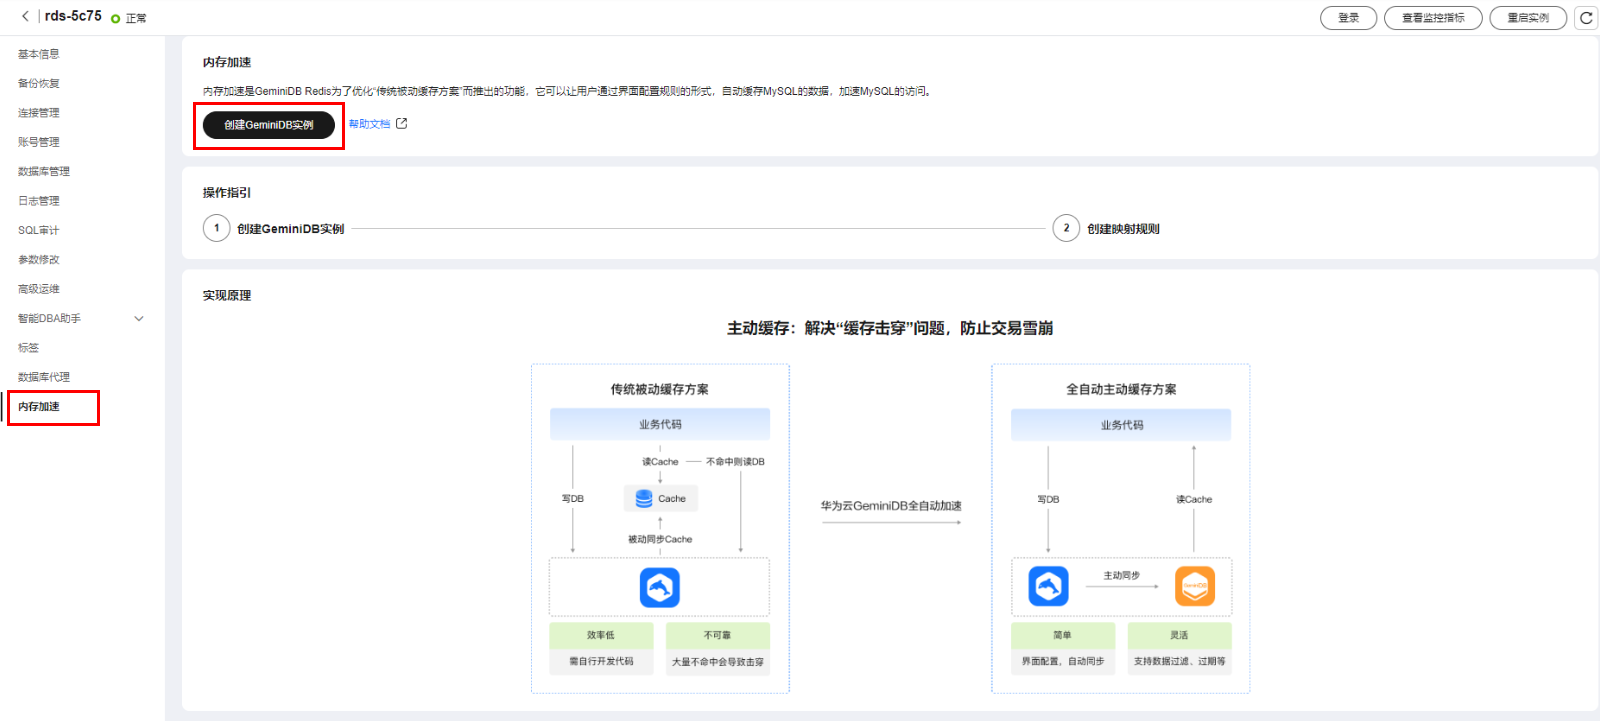This screenshot has height=721, width=1600.
Task: Click 需自行开发代码 text
Action: (x=601, y=661)
